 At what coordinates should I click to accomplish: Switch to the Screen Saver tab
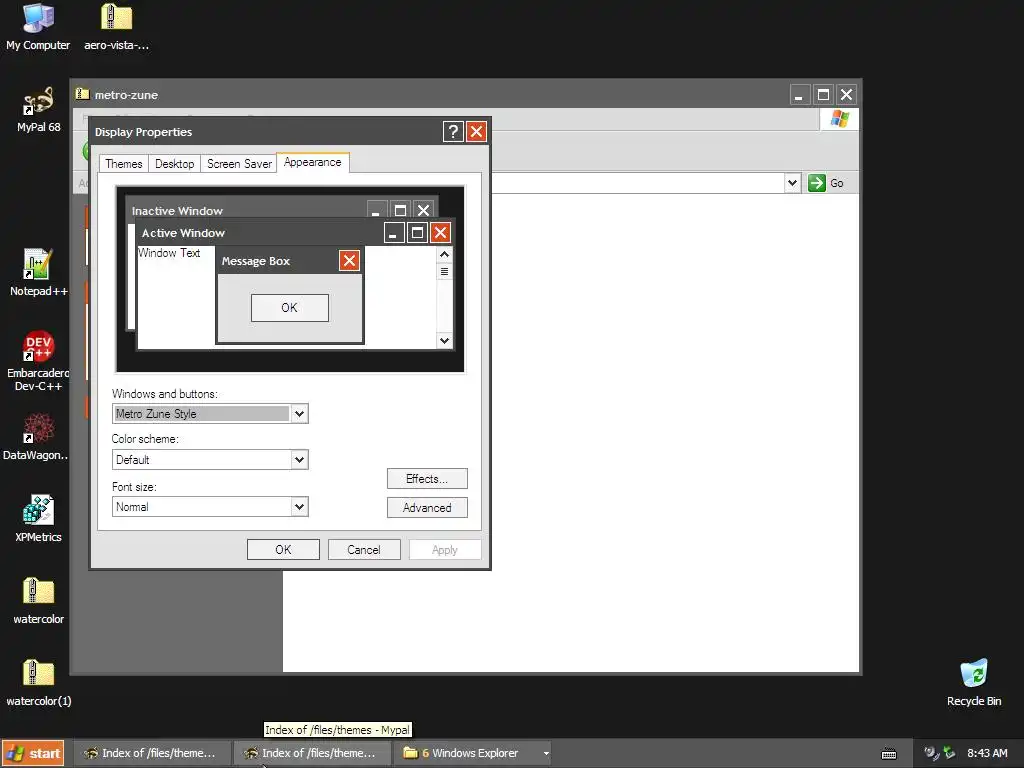(x=239, y=164)
